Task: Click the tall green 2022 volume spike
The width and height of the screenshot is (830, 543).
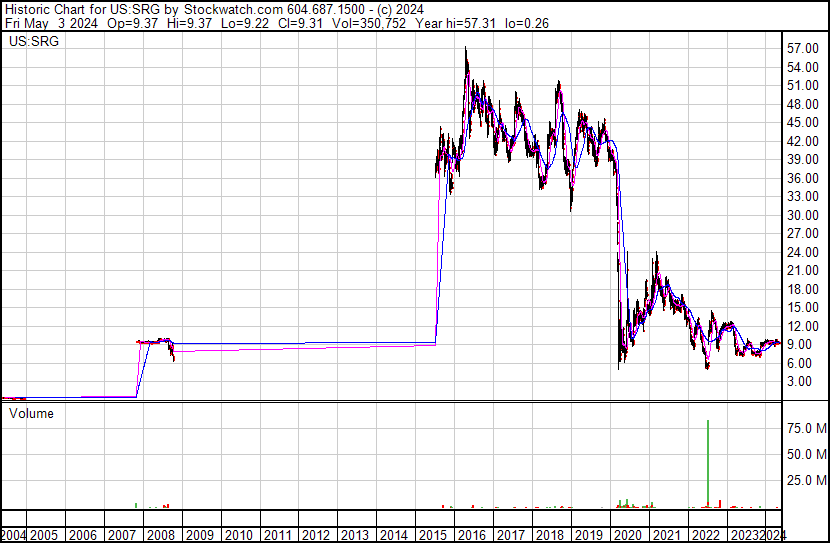Action: (x=708, y=463)
